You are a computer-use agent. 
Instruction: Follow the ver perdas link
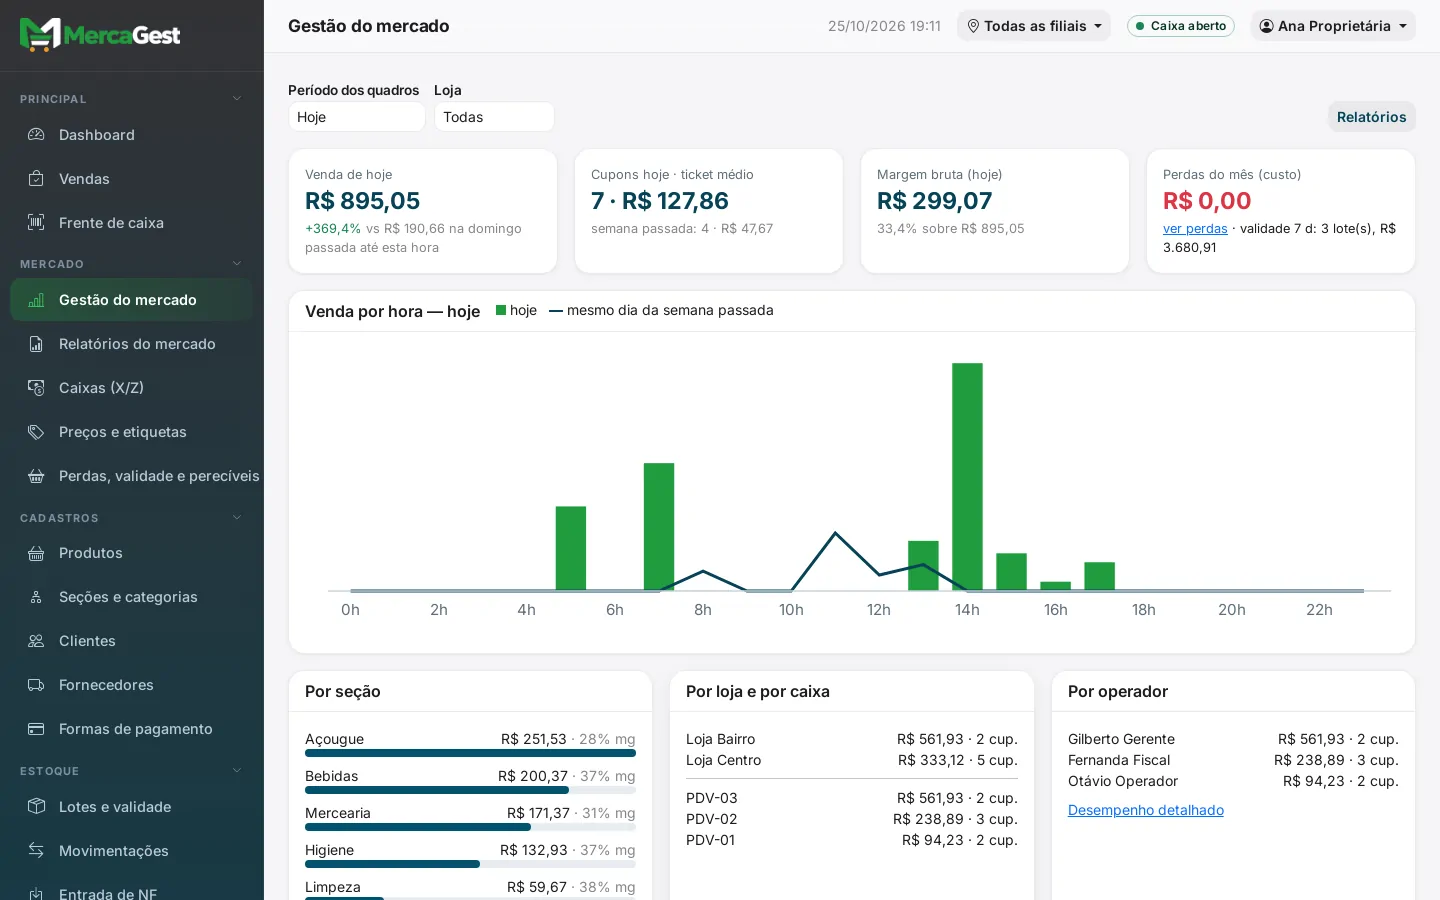click(x=1195, y=229)
